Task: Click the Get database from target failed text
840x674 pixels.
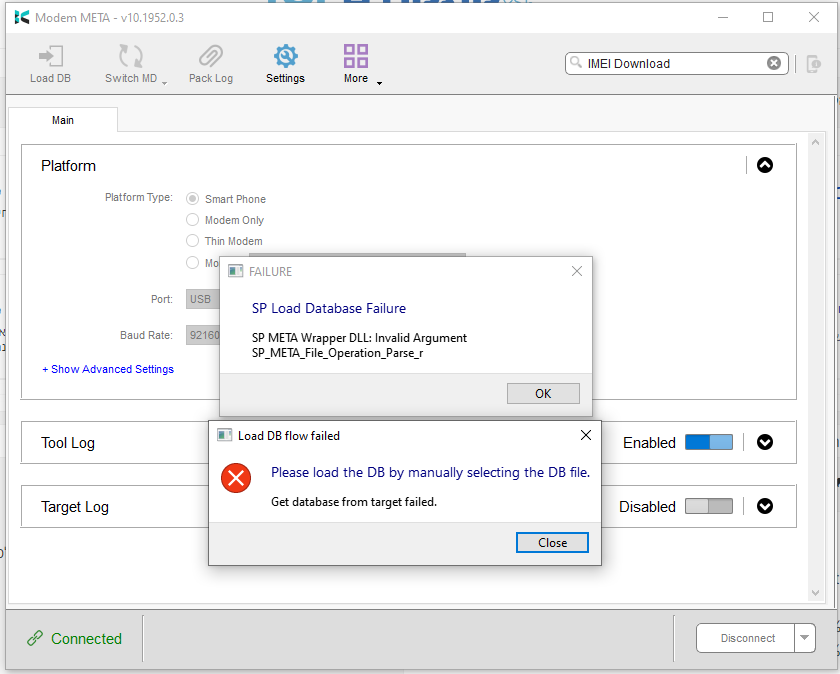Action: 354,502
